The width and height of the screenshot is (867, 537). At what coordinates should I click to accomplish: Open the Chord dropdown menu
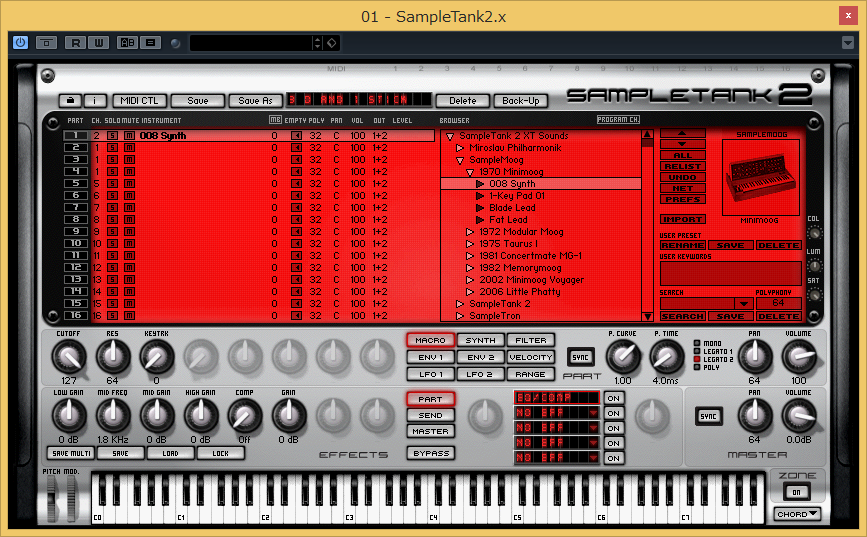(797, 514)
